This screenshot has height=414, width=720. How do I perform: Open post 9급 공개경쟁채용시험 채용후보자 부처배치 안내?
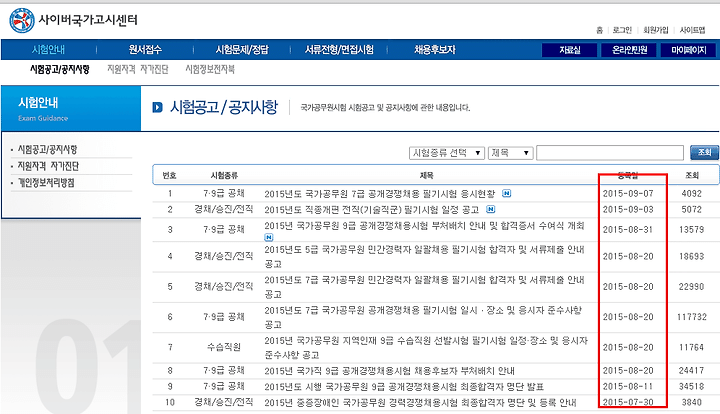coord(389,371)
